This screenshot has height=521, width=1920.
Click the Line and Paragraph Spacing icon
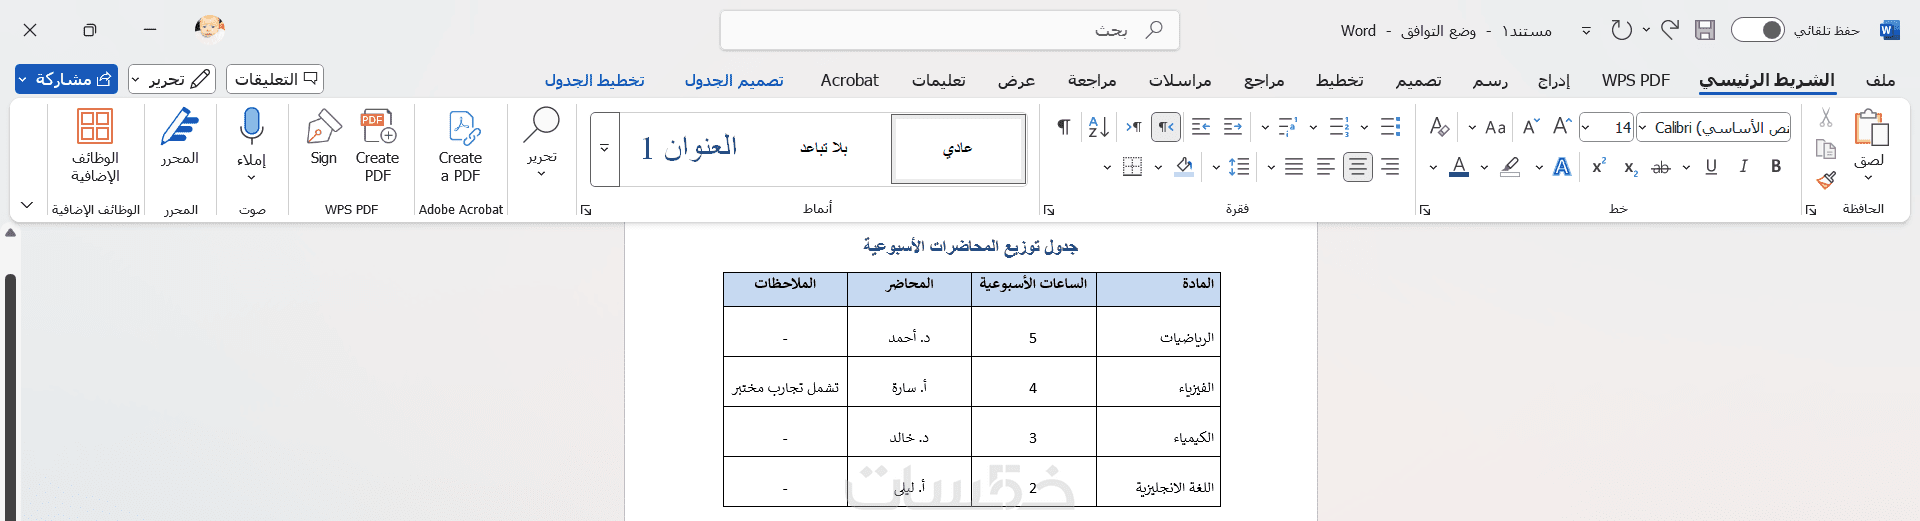1239,167
